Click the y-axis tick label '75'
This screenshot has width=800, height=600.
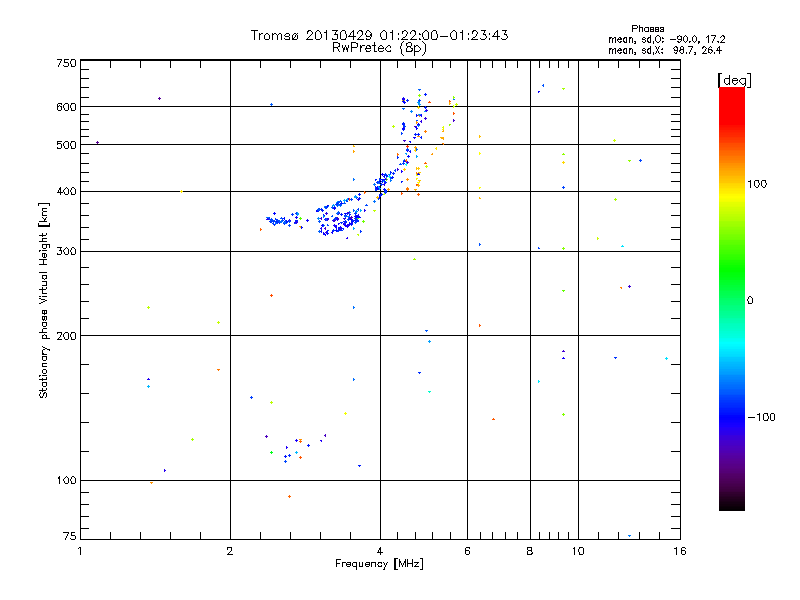70,536
